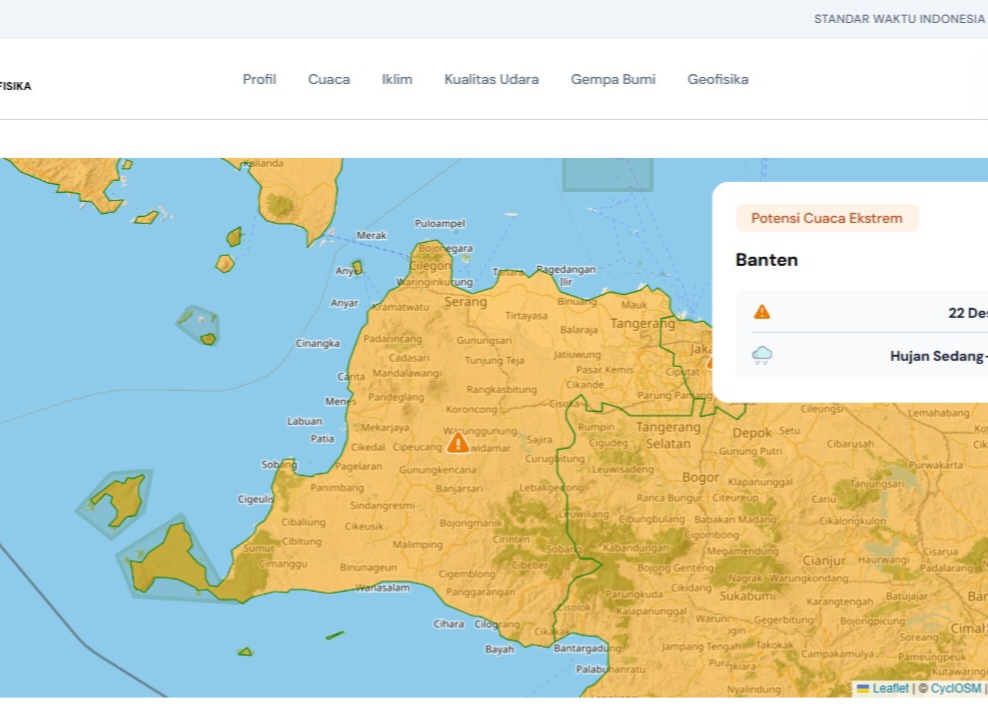Click the Banten heading in the card
The width and height of the screenshot is (988, 716).
pos(767,260)
